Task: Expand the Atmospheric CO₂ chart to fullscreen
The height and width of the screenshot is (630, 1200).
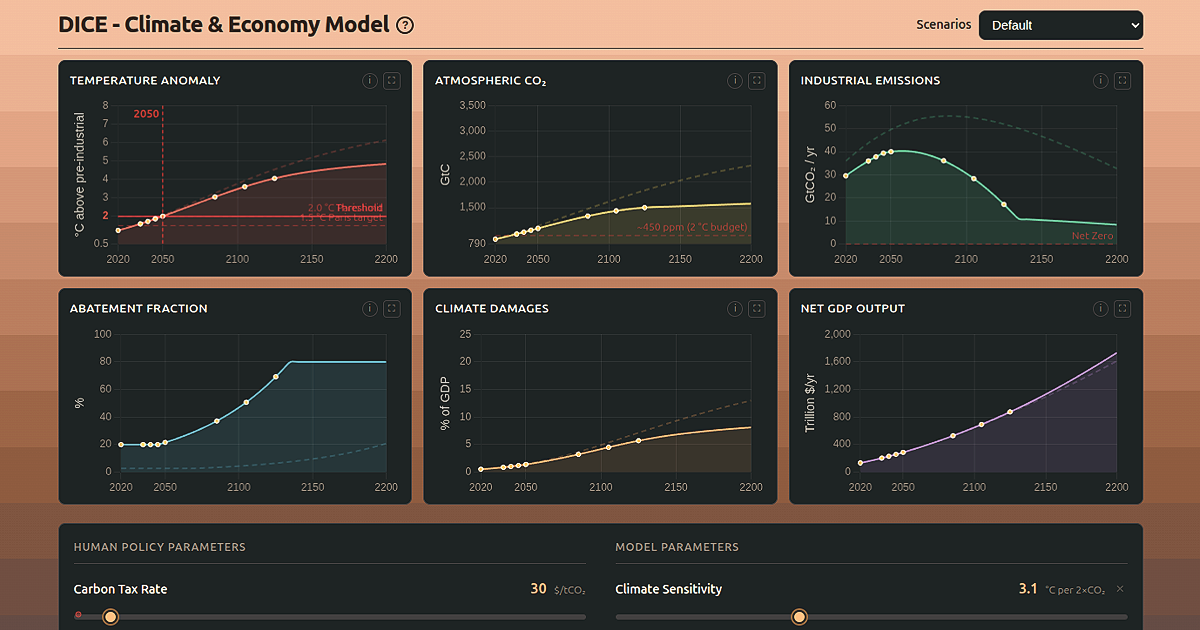Action: click(x=757, y=81)
